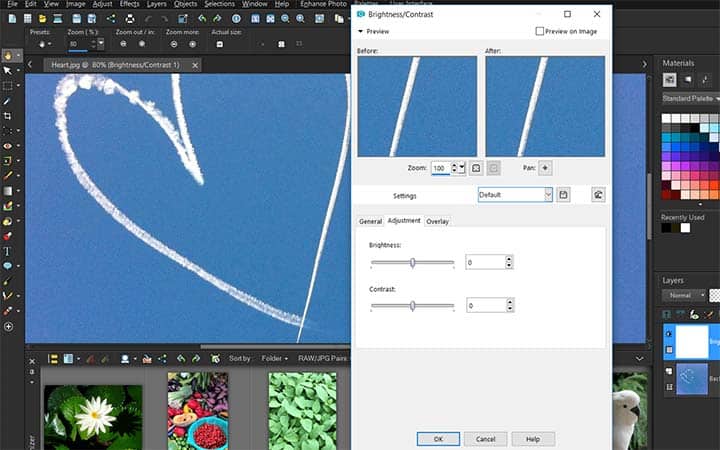Select the speech bubble Preset Shape tool
Screen dimensions: 720x450
click(x=8, y=266)
